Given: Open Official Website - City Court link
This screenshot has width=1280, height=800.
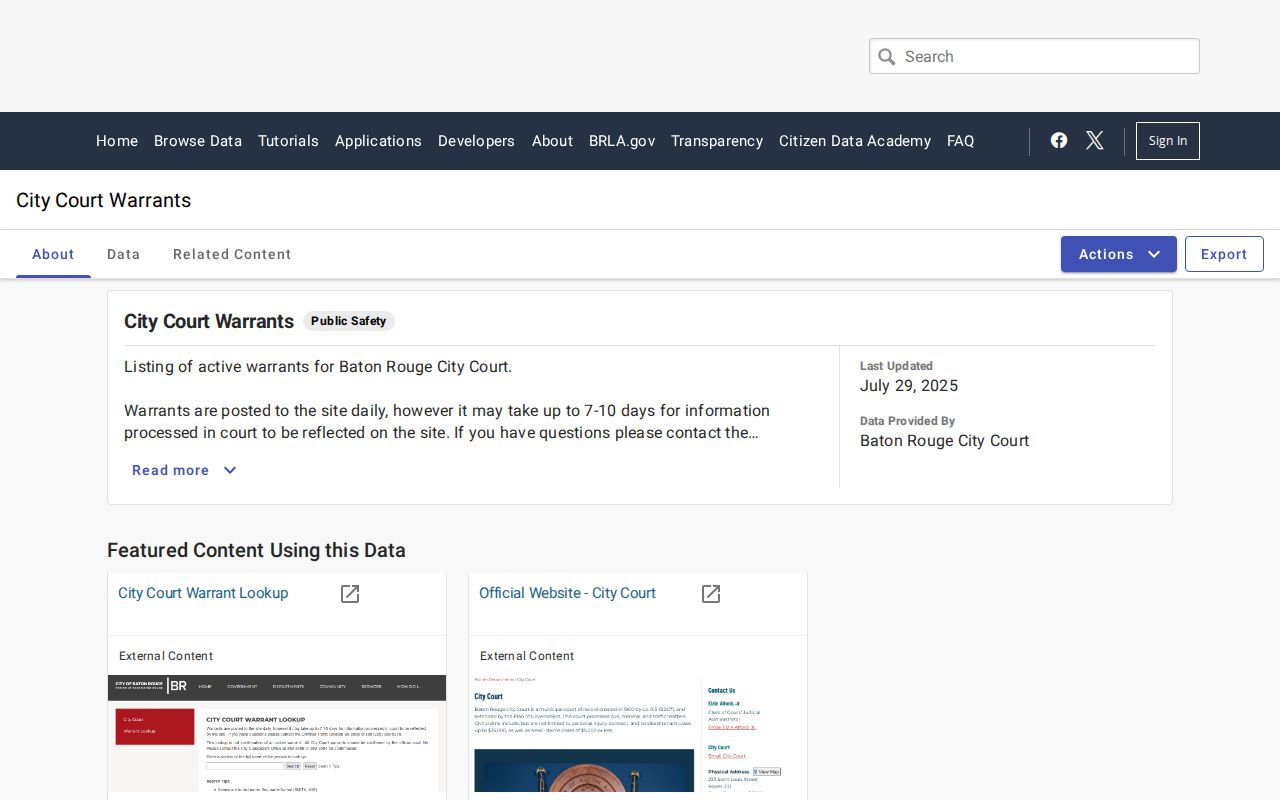Looking at the screenshot, I should point(567,593).
